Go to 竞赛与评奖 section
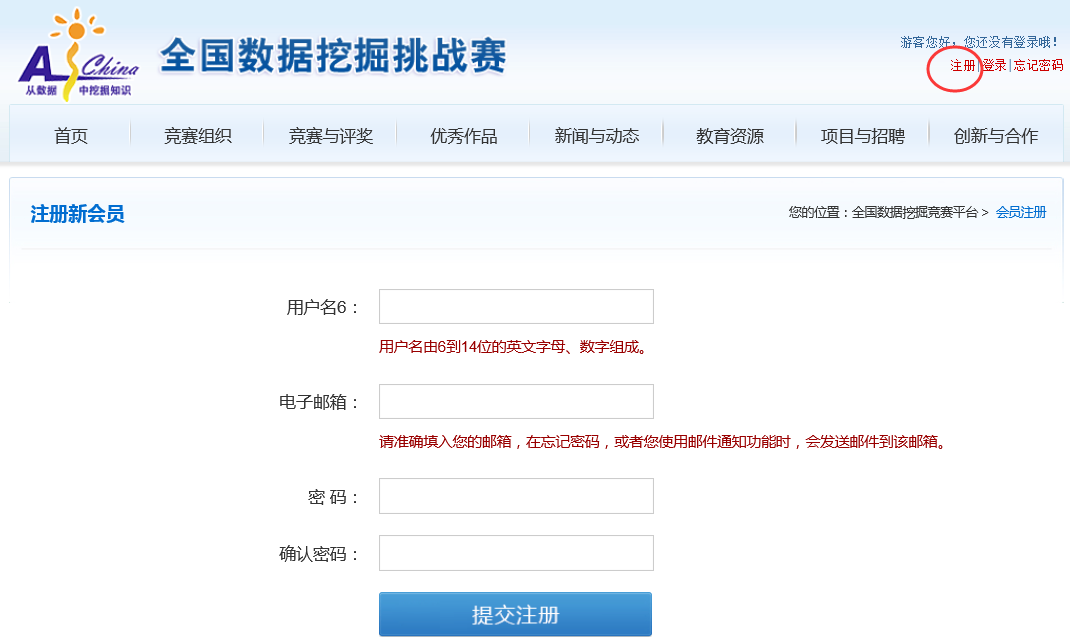Image resolution: width=1070 pixels, height=639 pixels. point(331,136)
